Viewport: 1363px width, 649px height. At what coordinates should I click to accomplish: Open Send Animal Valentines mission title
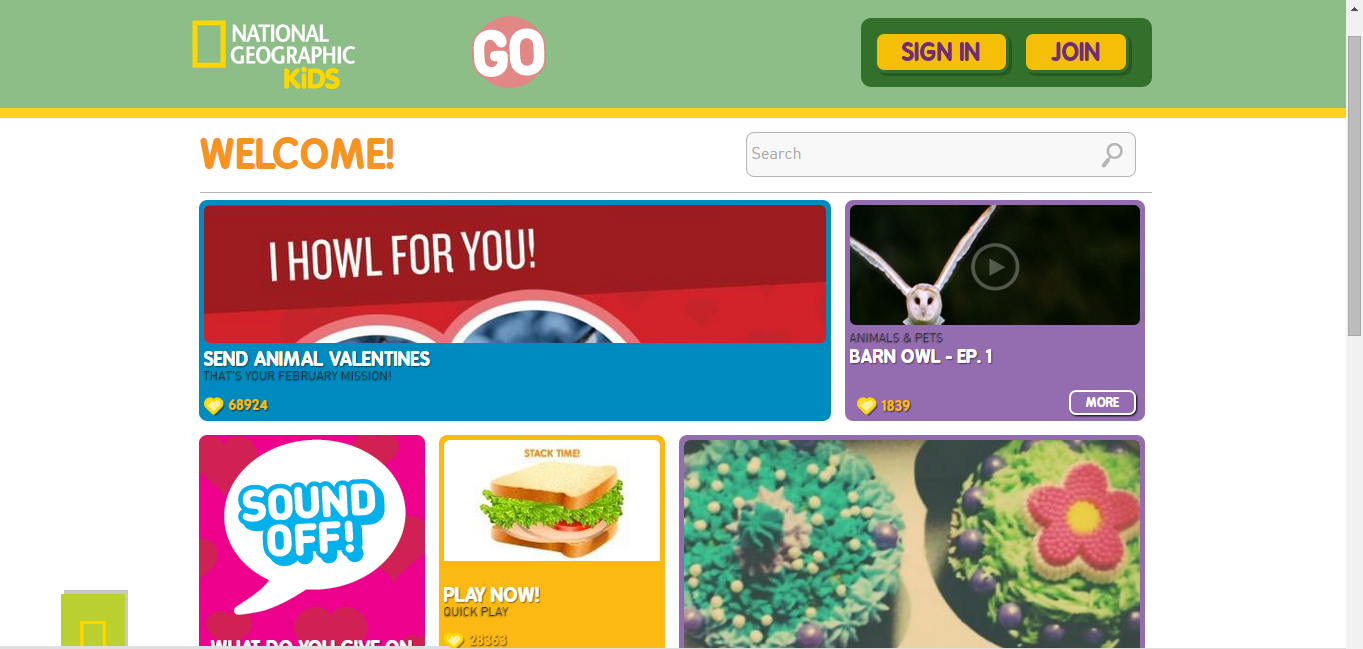click(x=316, y=359)
